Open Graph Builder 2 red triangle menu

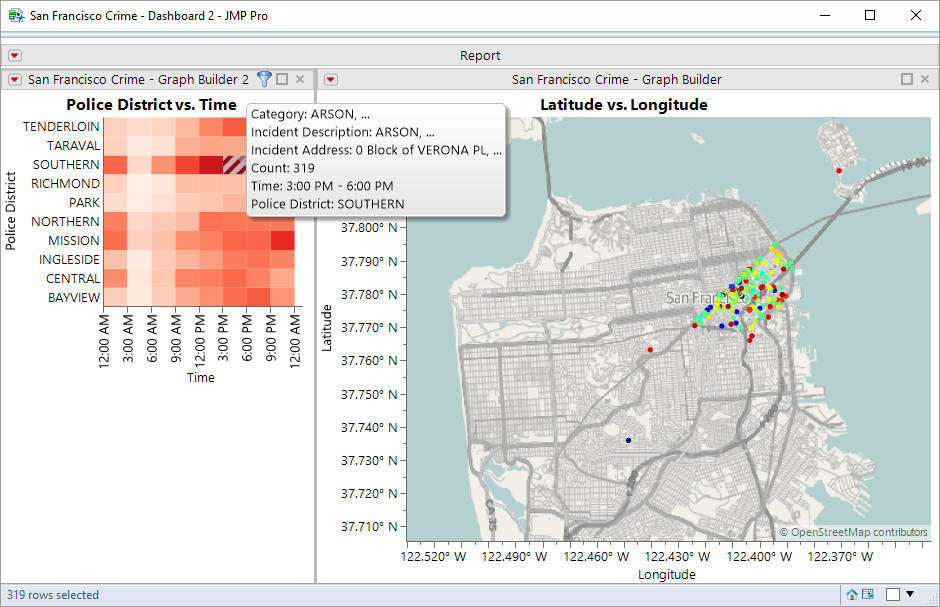(x=14, y=79)
